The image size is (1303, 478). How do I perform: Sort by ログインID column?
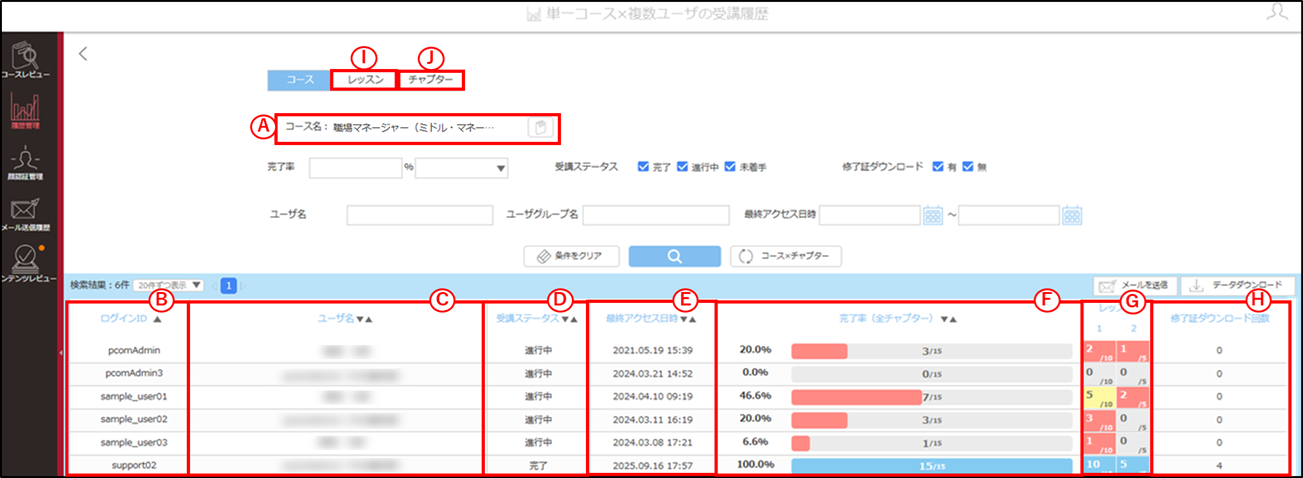click(130, 318)
